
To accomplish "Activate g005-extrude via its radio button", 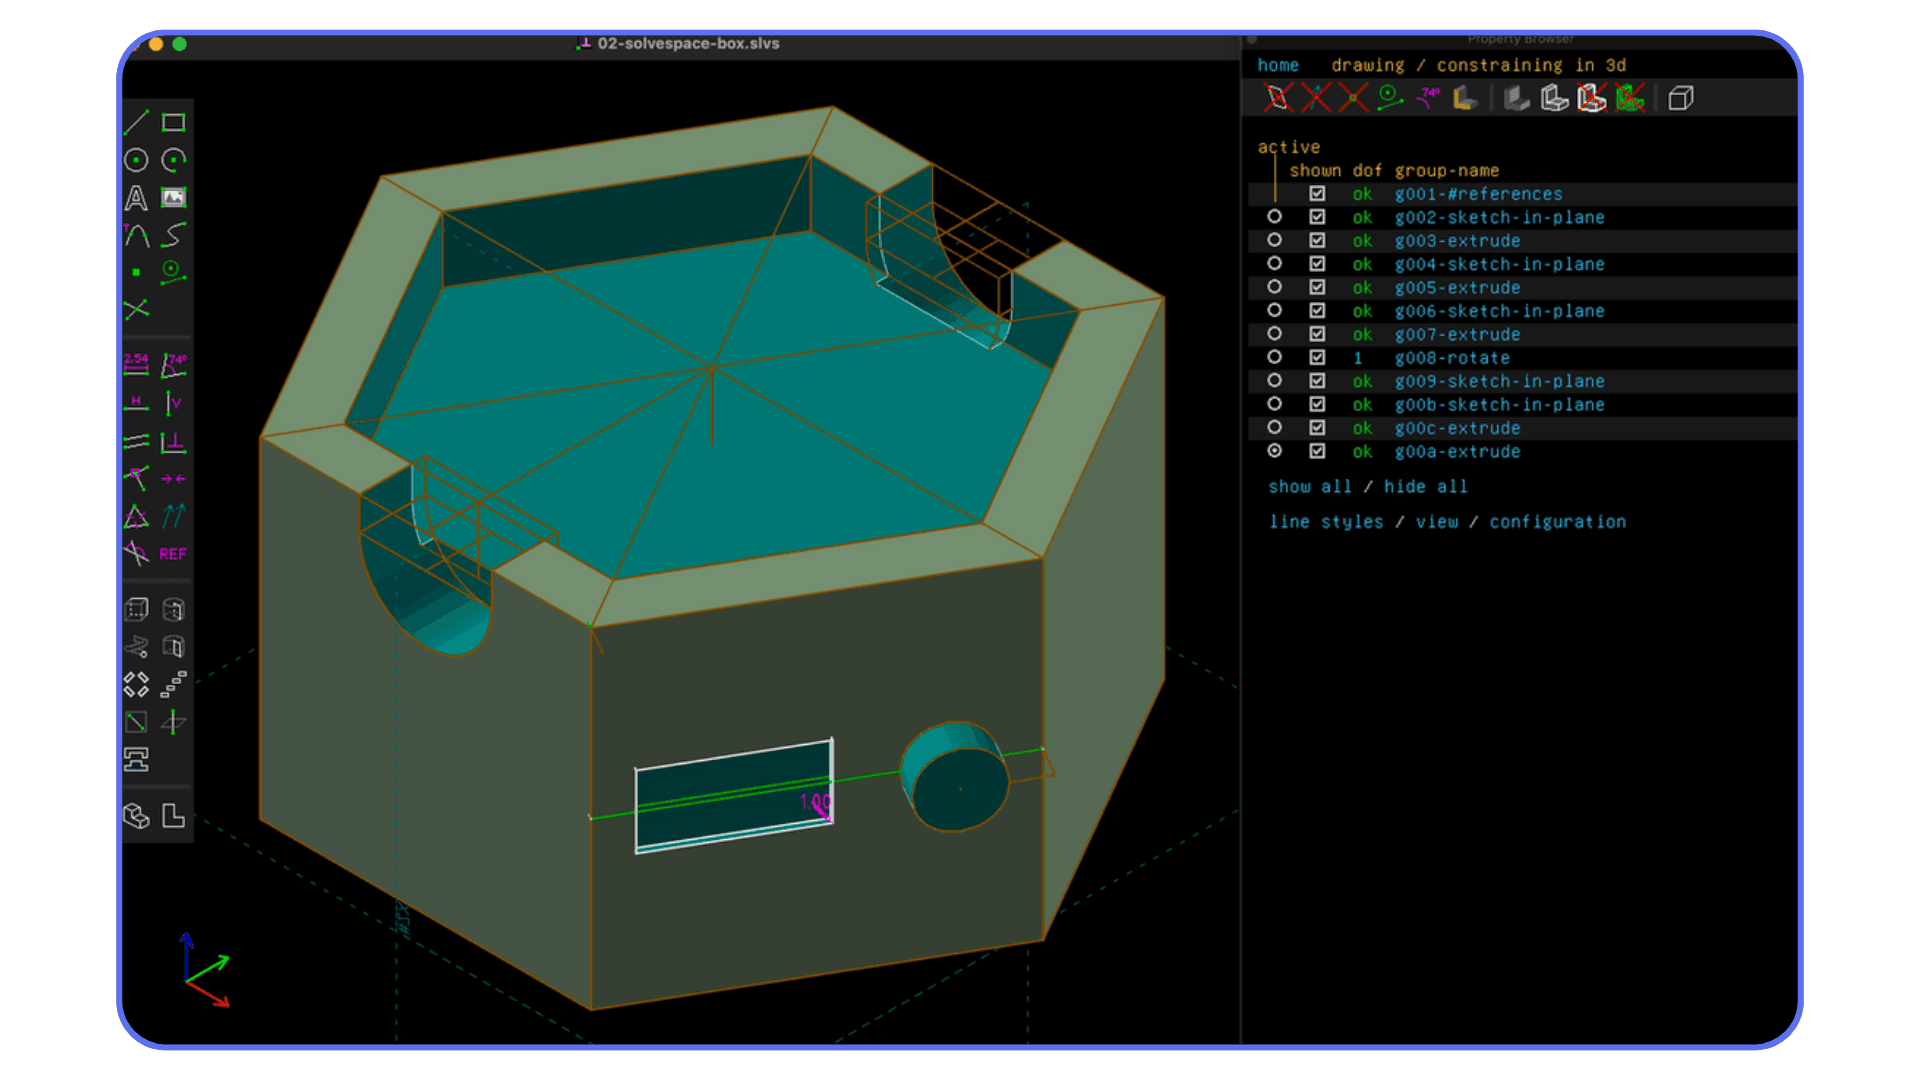I will point(1274,287).
